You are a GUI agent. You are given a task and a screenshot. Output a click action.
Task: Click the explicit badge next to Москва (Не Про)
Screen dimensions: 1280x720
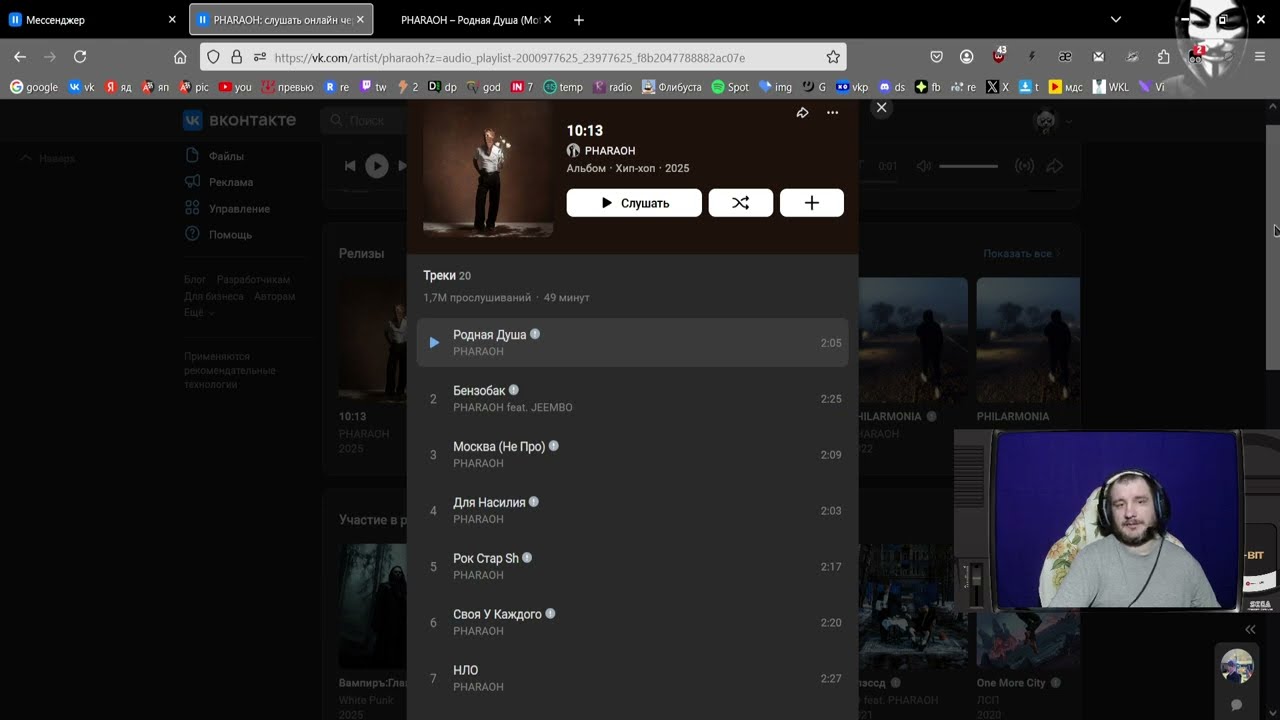(554, 446)
